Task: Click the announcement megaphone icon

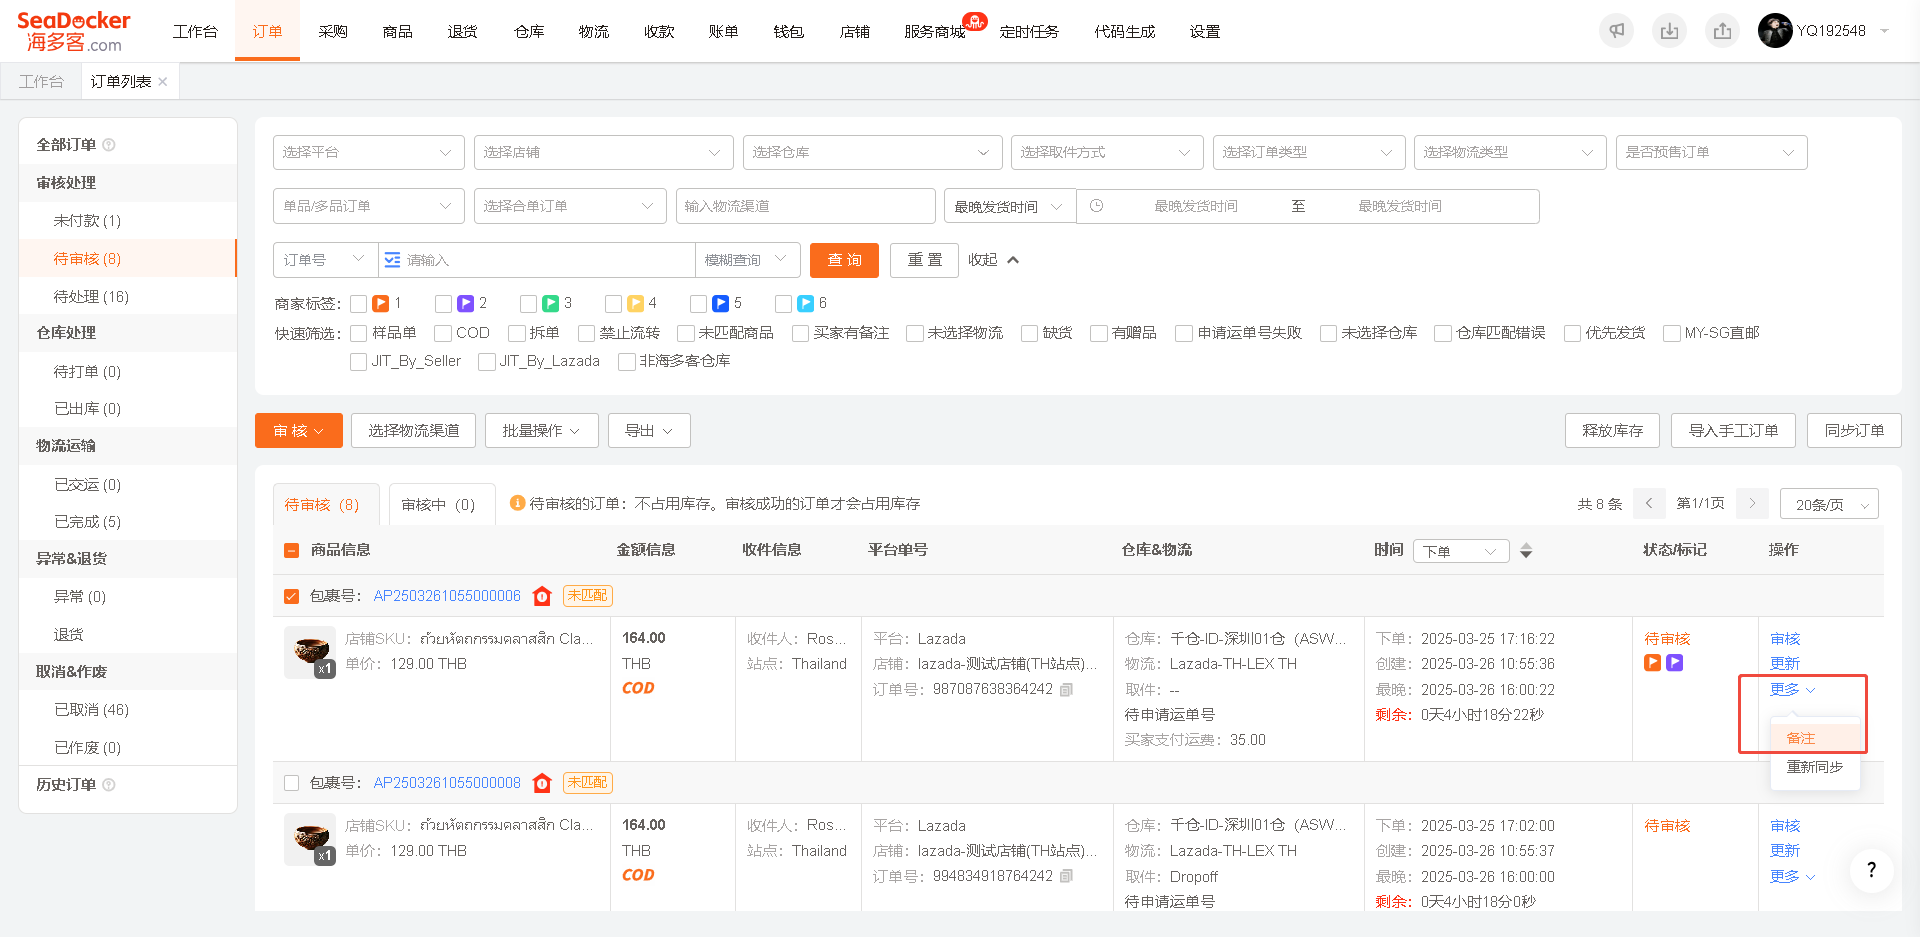Action: click(1617, 31)
